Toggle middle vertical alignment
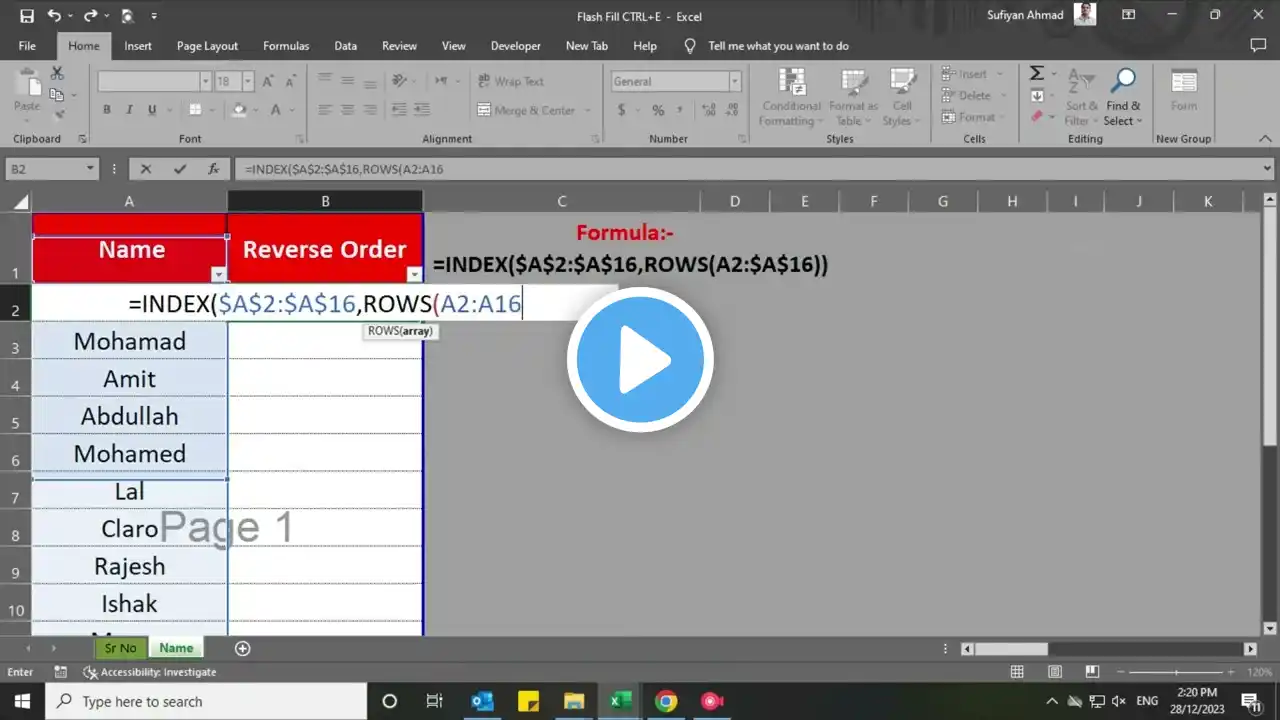Screen dimensions: 1280x720 pos(348,81)
